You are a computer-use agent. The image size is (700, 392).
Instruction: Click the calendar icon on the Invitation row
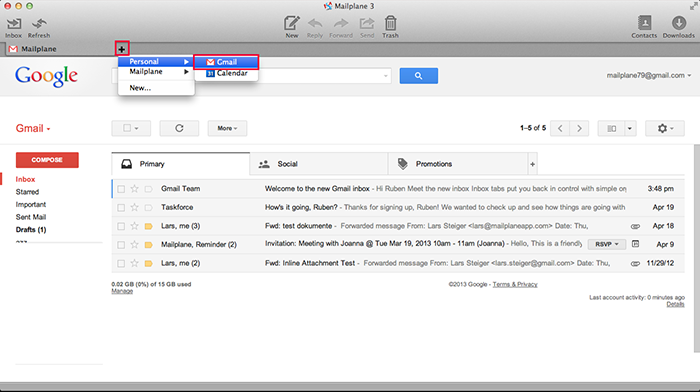coord(635,244)
